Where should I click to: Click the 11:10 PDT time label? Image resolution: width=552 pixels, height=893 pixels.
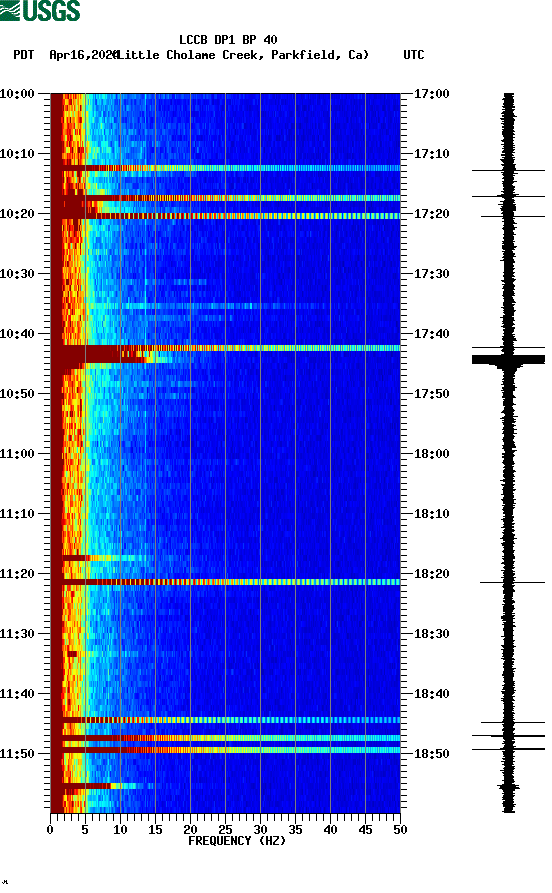pyautogui.click(x=17, y=514)
